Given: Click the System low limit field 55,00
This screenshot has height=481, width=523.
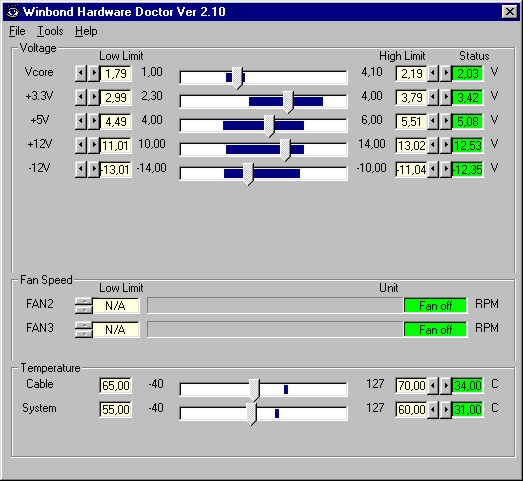Looking at the screenshot, I should click(x=116, y=410).
